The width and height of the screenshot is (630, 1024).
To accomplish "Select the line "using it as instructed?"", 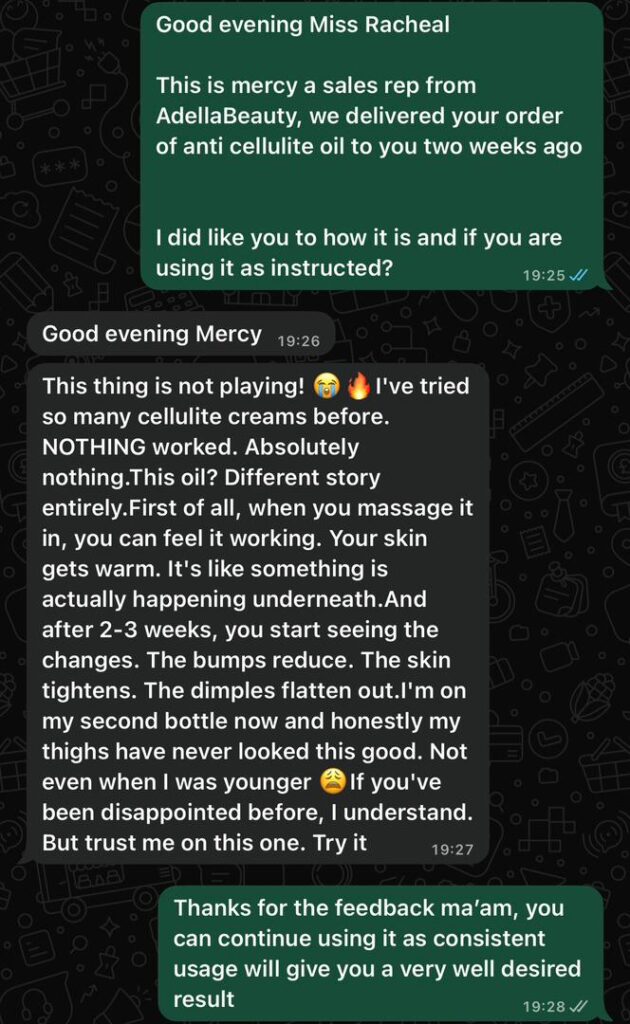I will (274, 268).
